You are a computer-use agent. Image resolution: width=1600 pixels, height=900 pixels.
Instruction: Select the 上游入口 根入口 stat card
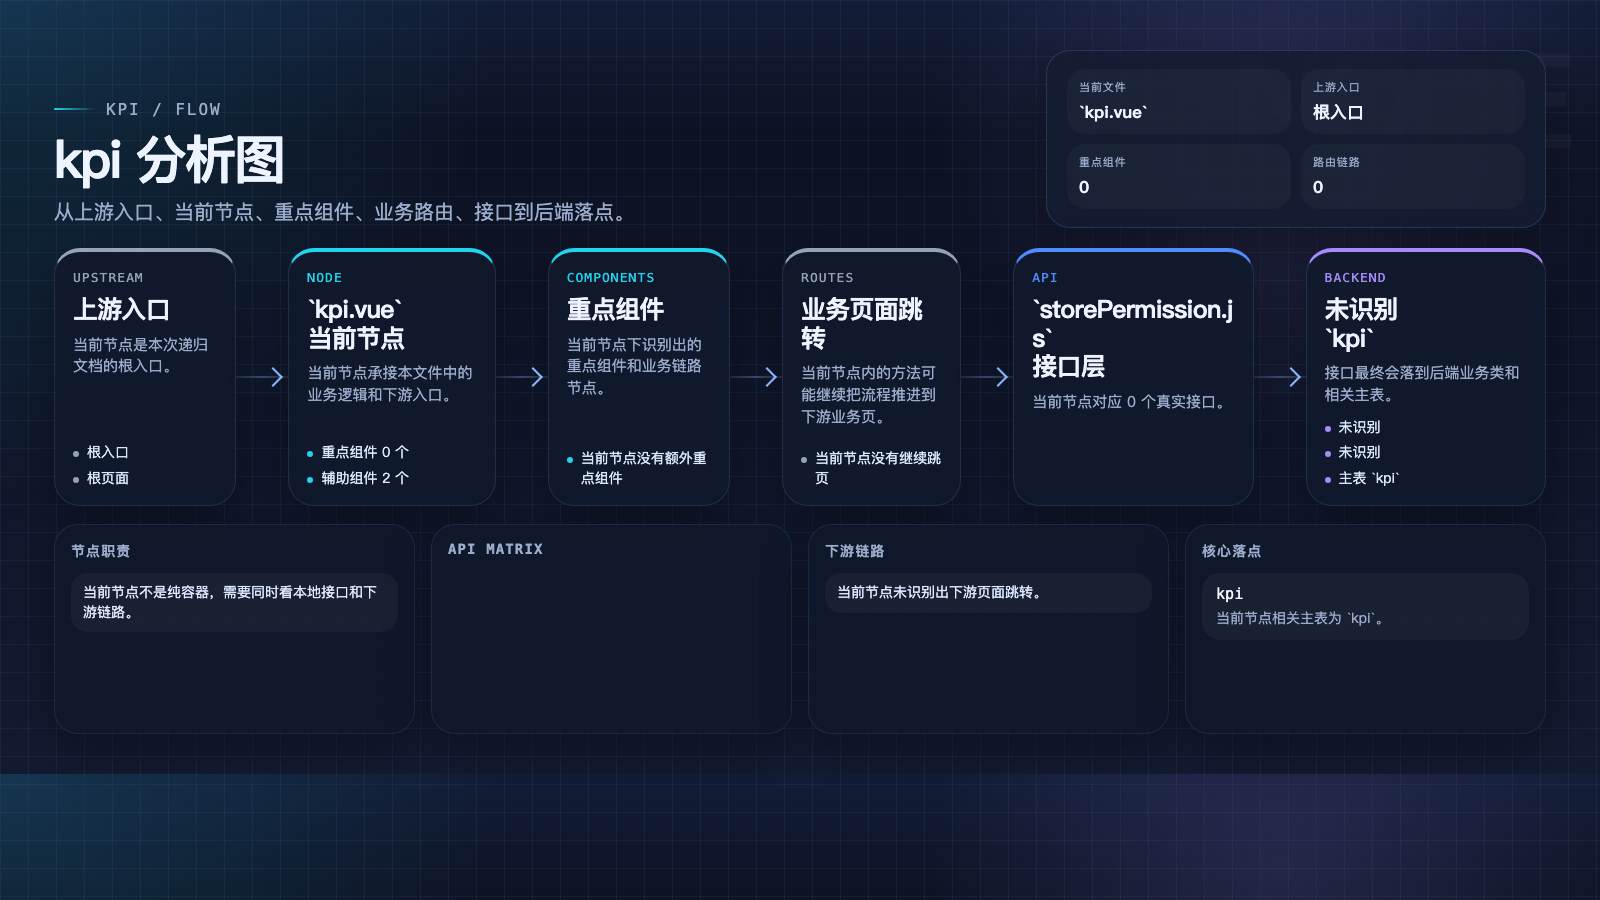[x=1412, y=101]
